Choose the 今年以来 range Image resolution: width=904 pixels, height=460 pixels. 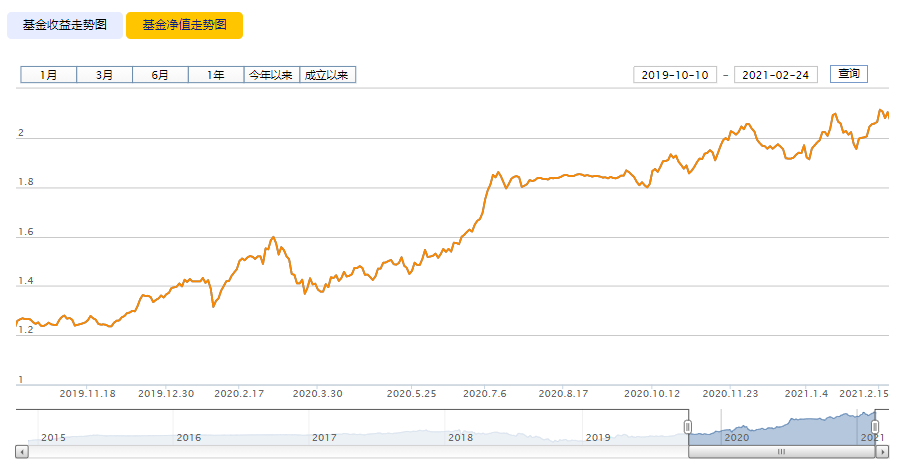pyautogui.click(x=272, y=75)
